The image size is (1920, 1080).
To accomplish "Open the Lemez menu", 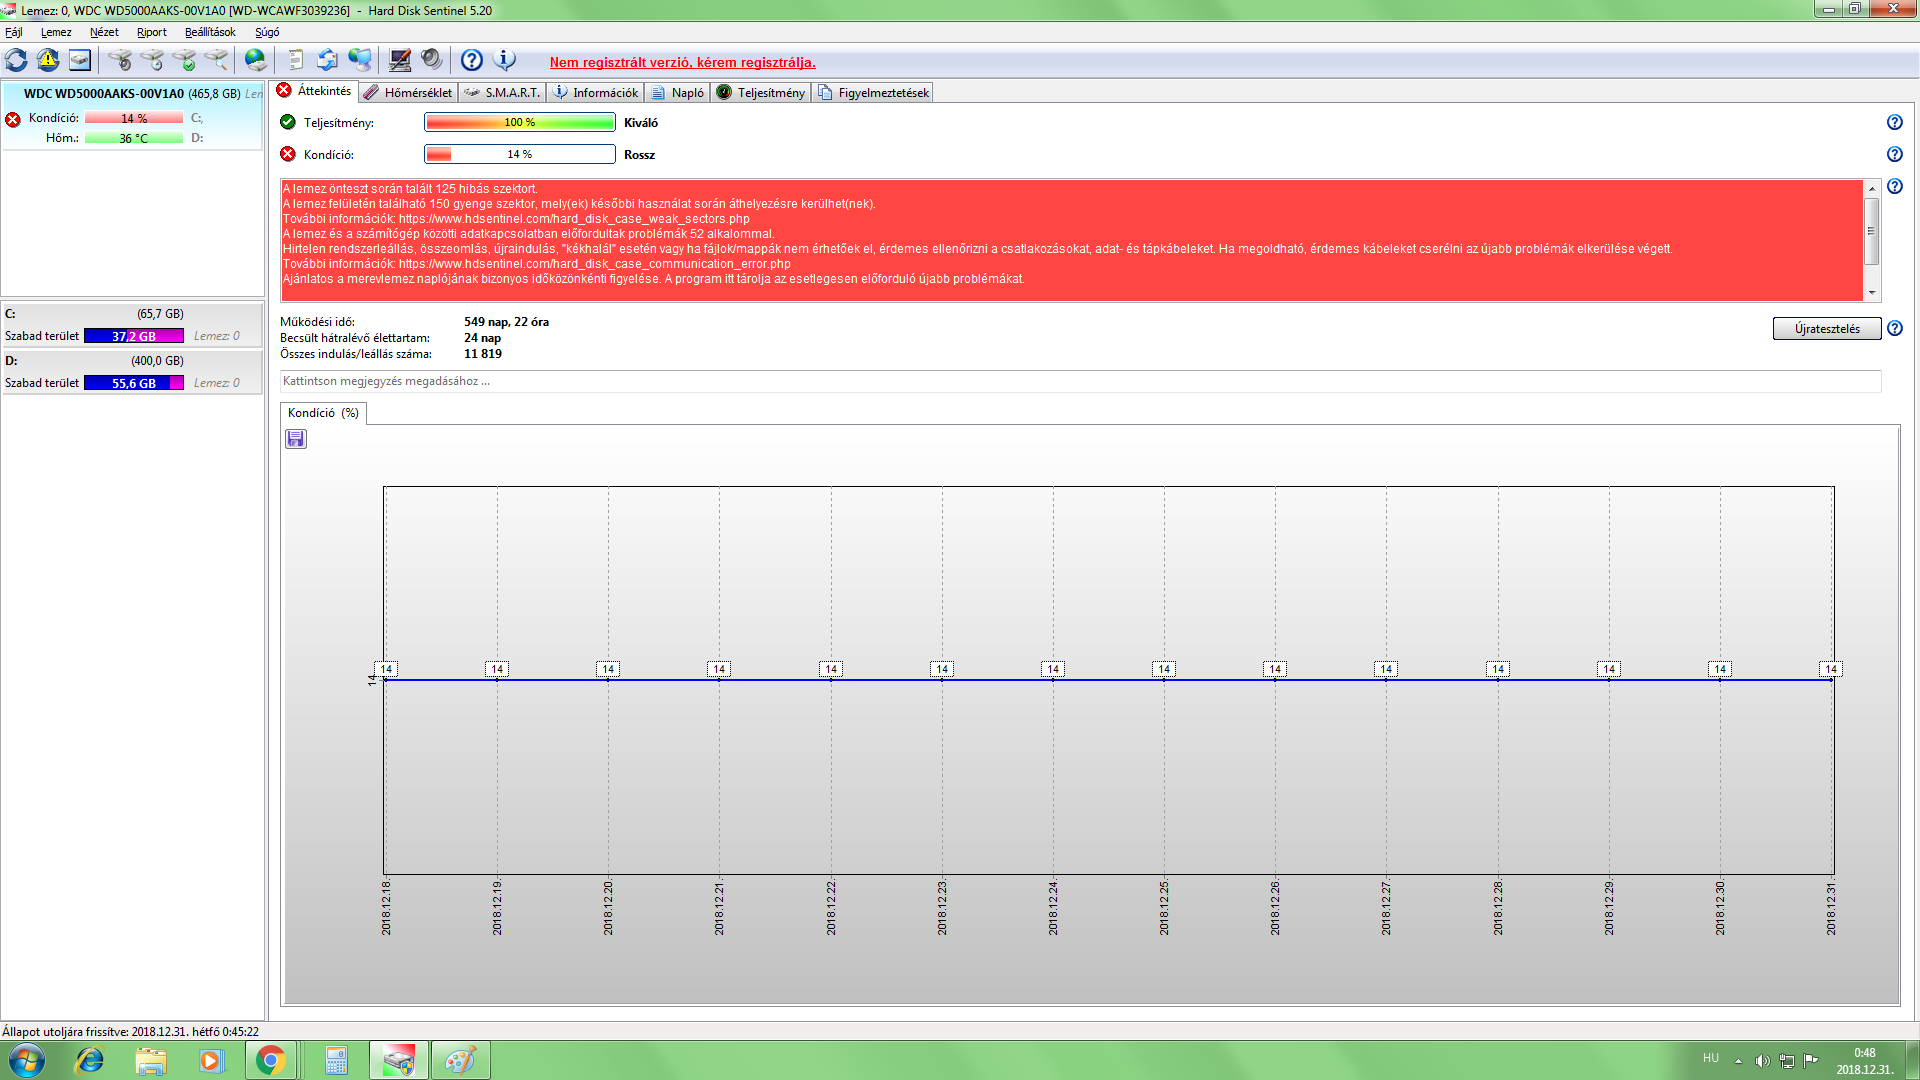I will tap(56, 32).
